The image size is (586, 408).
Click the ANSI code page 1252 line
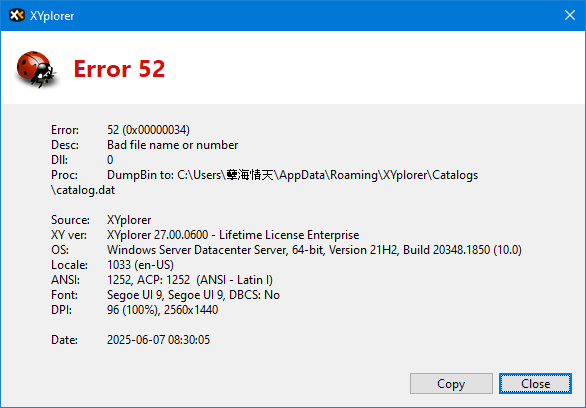190,280
